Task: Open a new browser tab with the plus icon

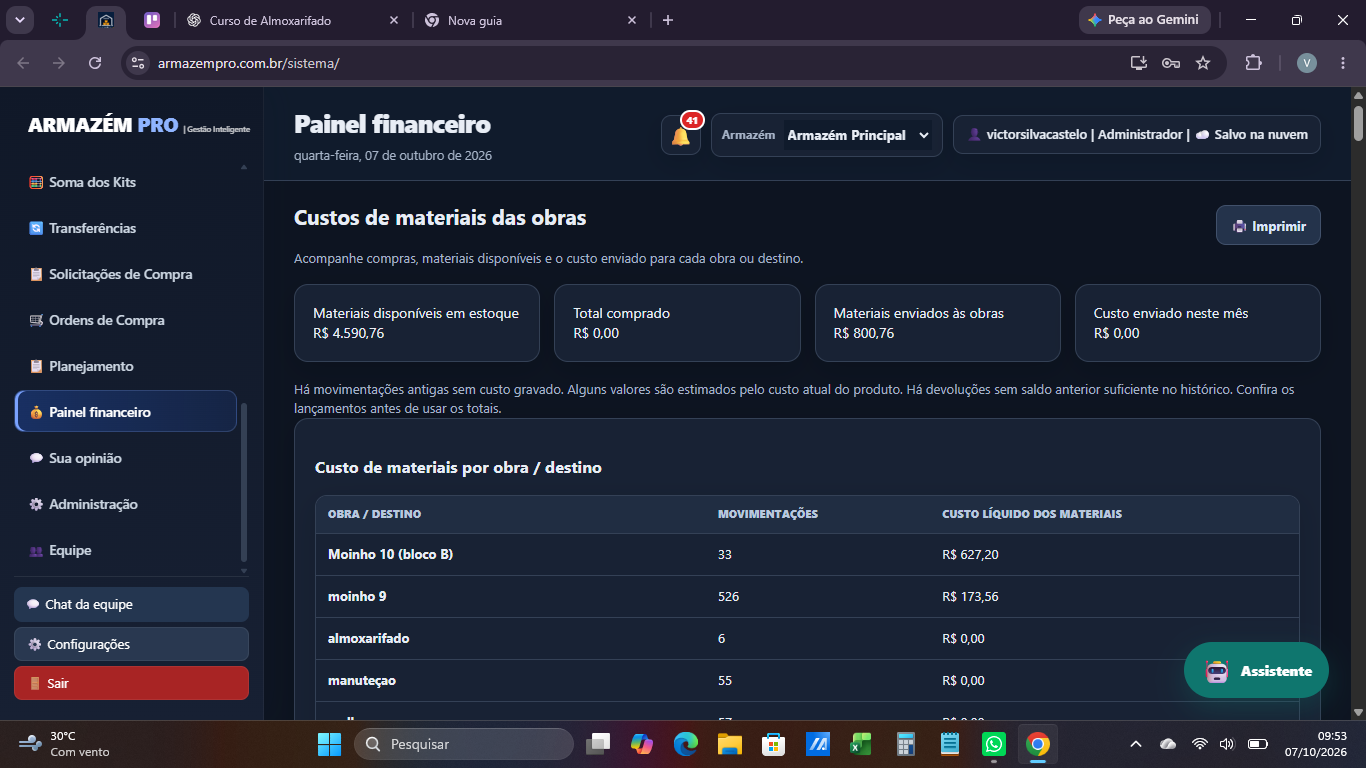Action: pyautogui.click(x=668, y=20)
